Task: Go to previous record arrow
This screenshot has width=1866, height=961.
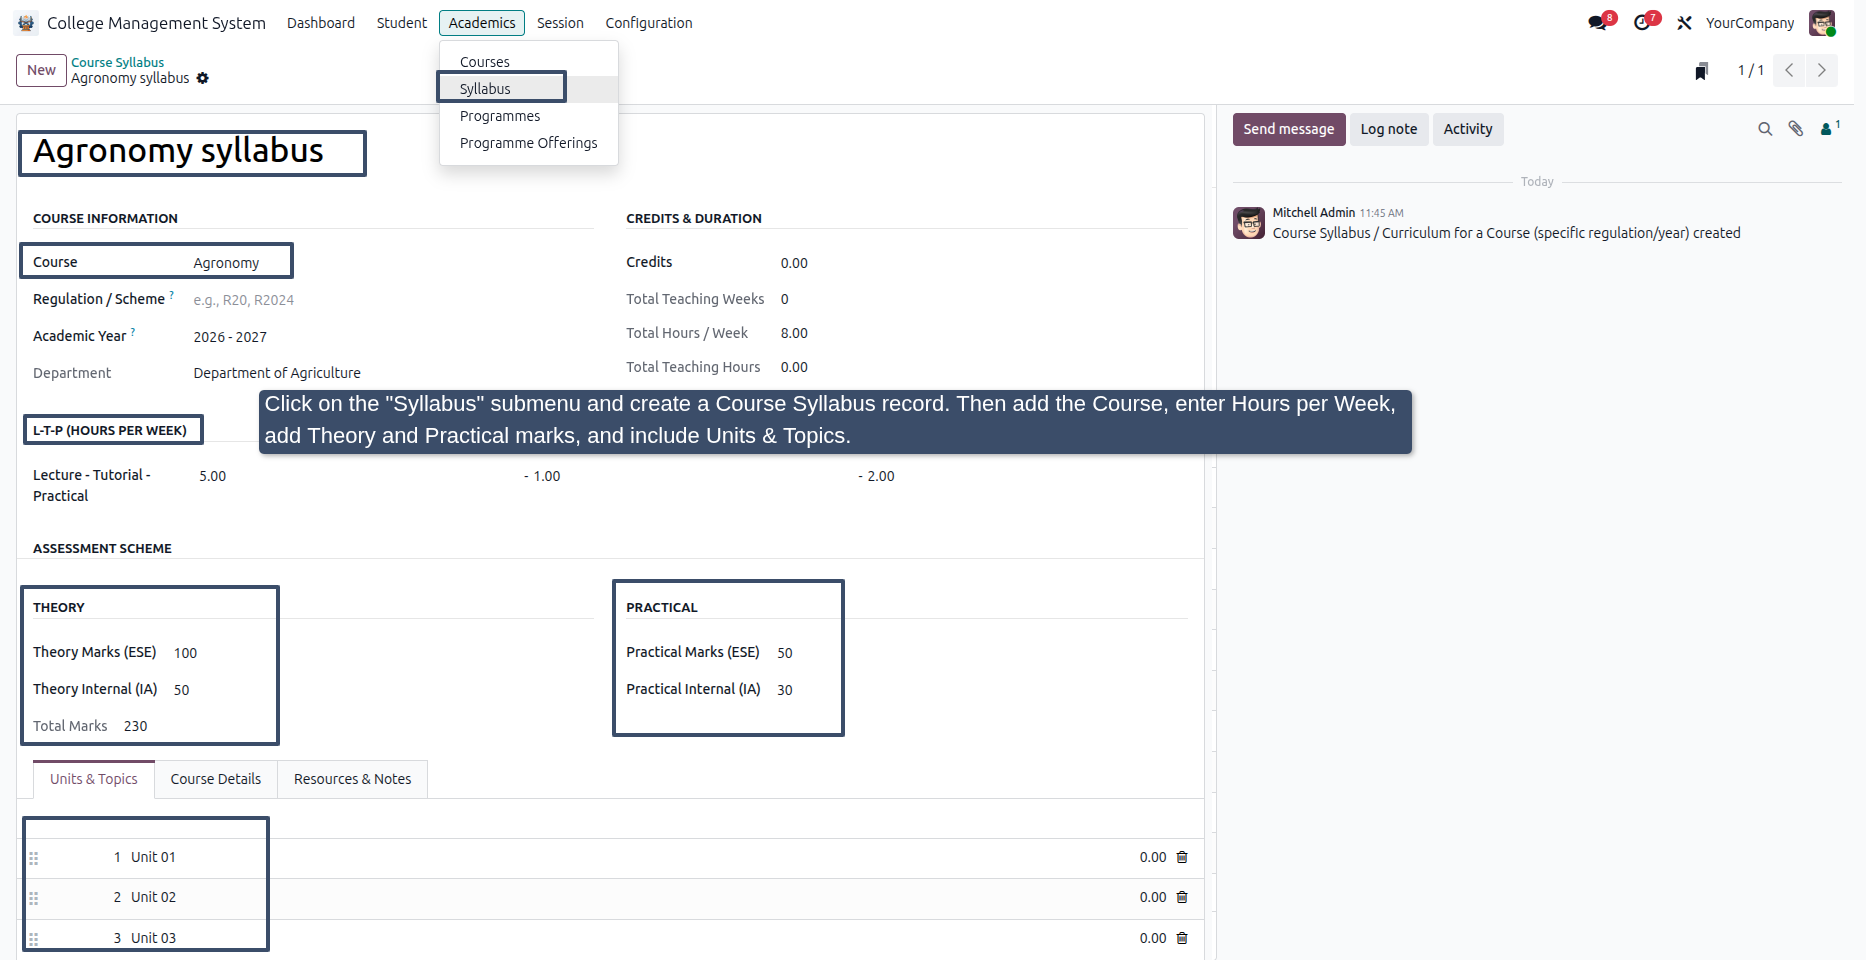Action: pyautogui.click(x=1789, y=70)
